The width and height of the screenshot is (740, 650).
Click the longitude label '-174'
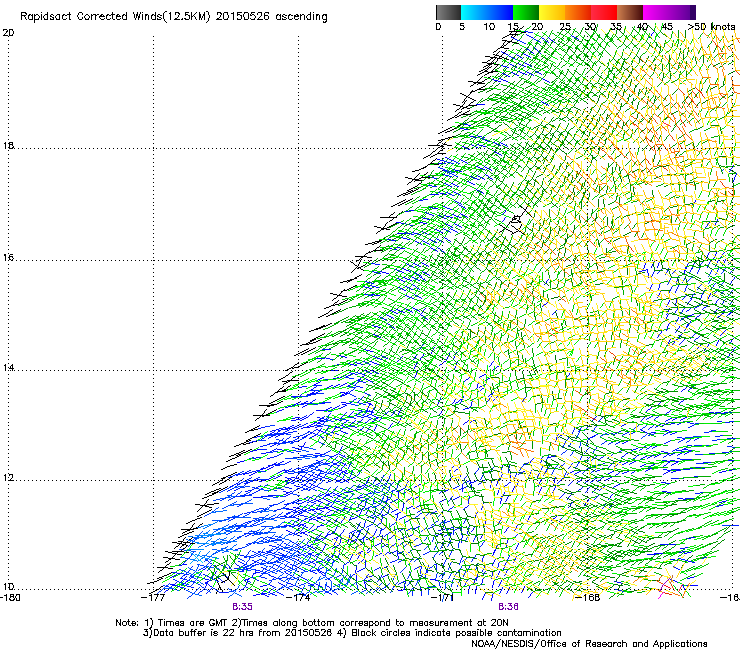point(299,597)
